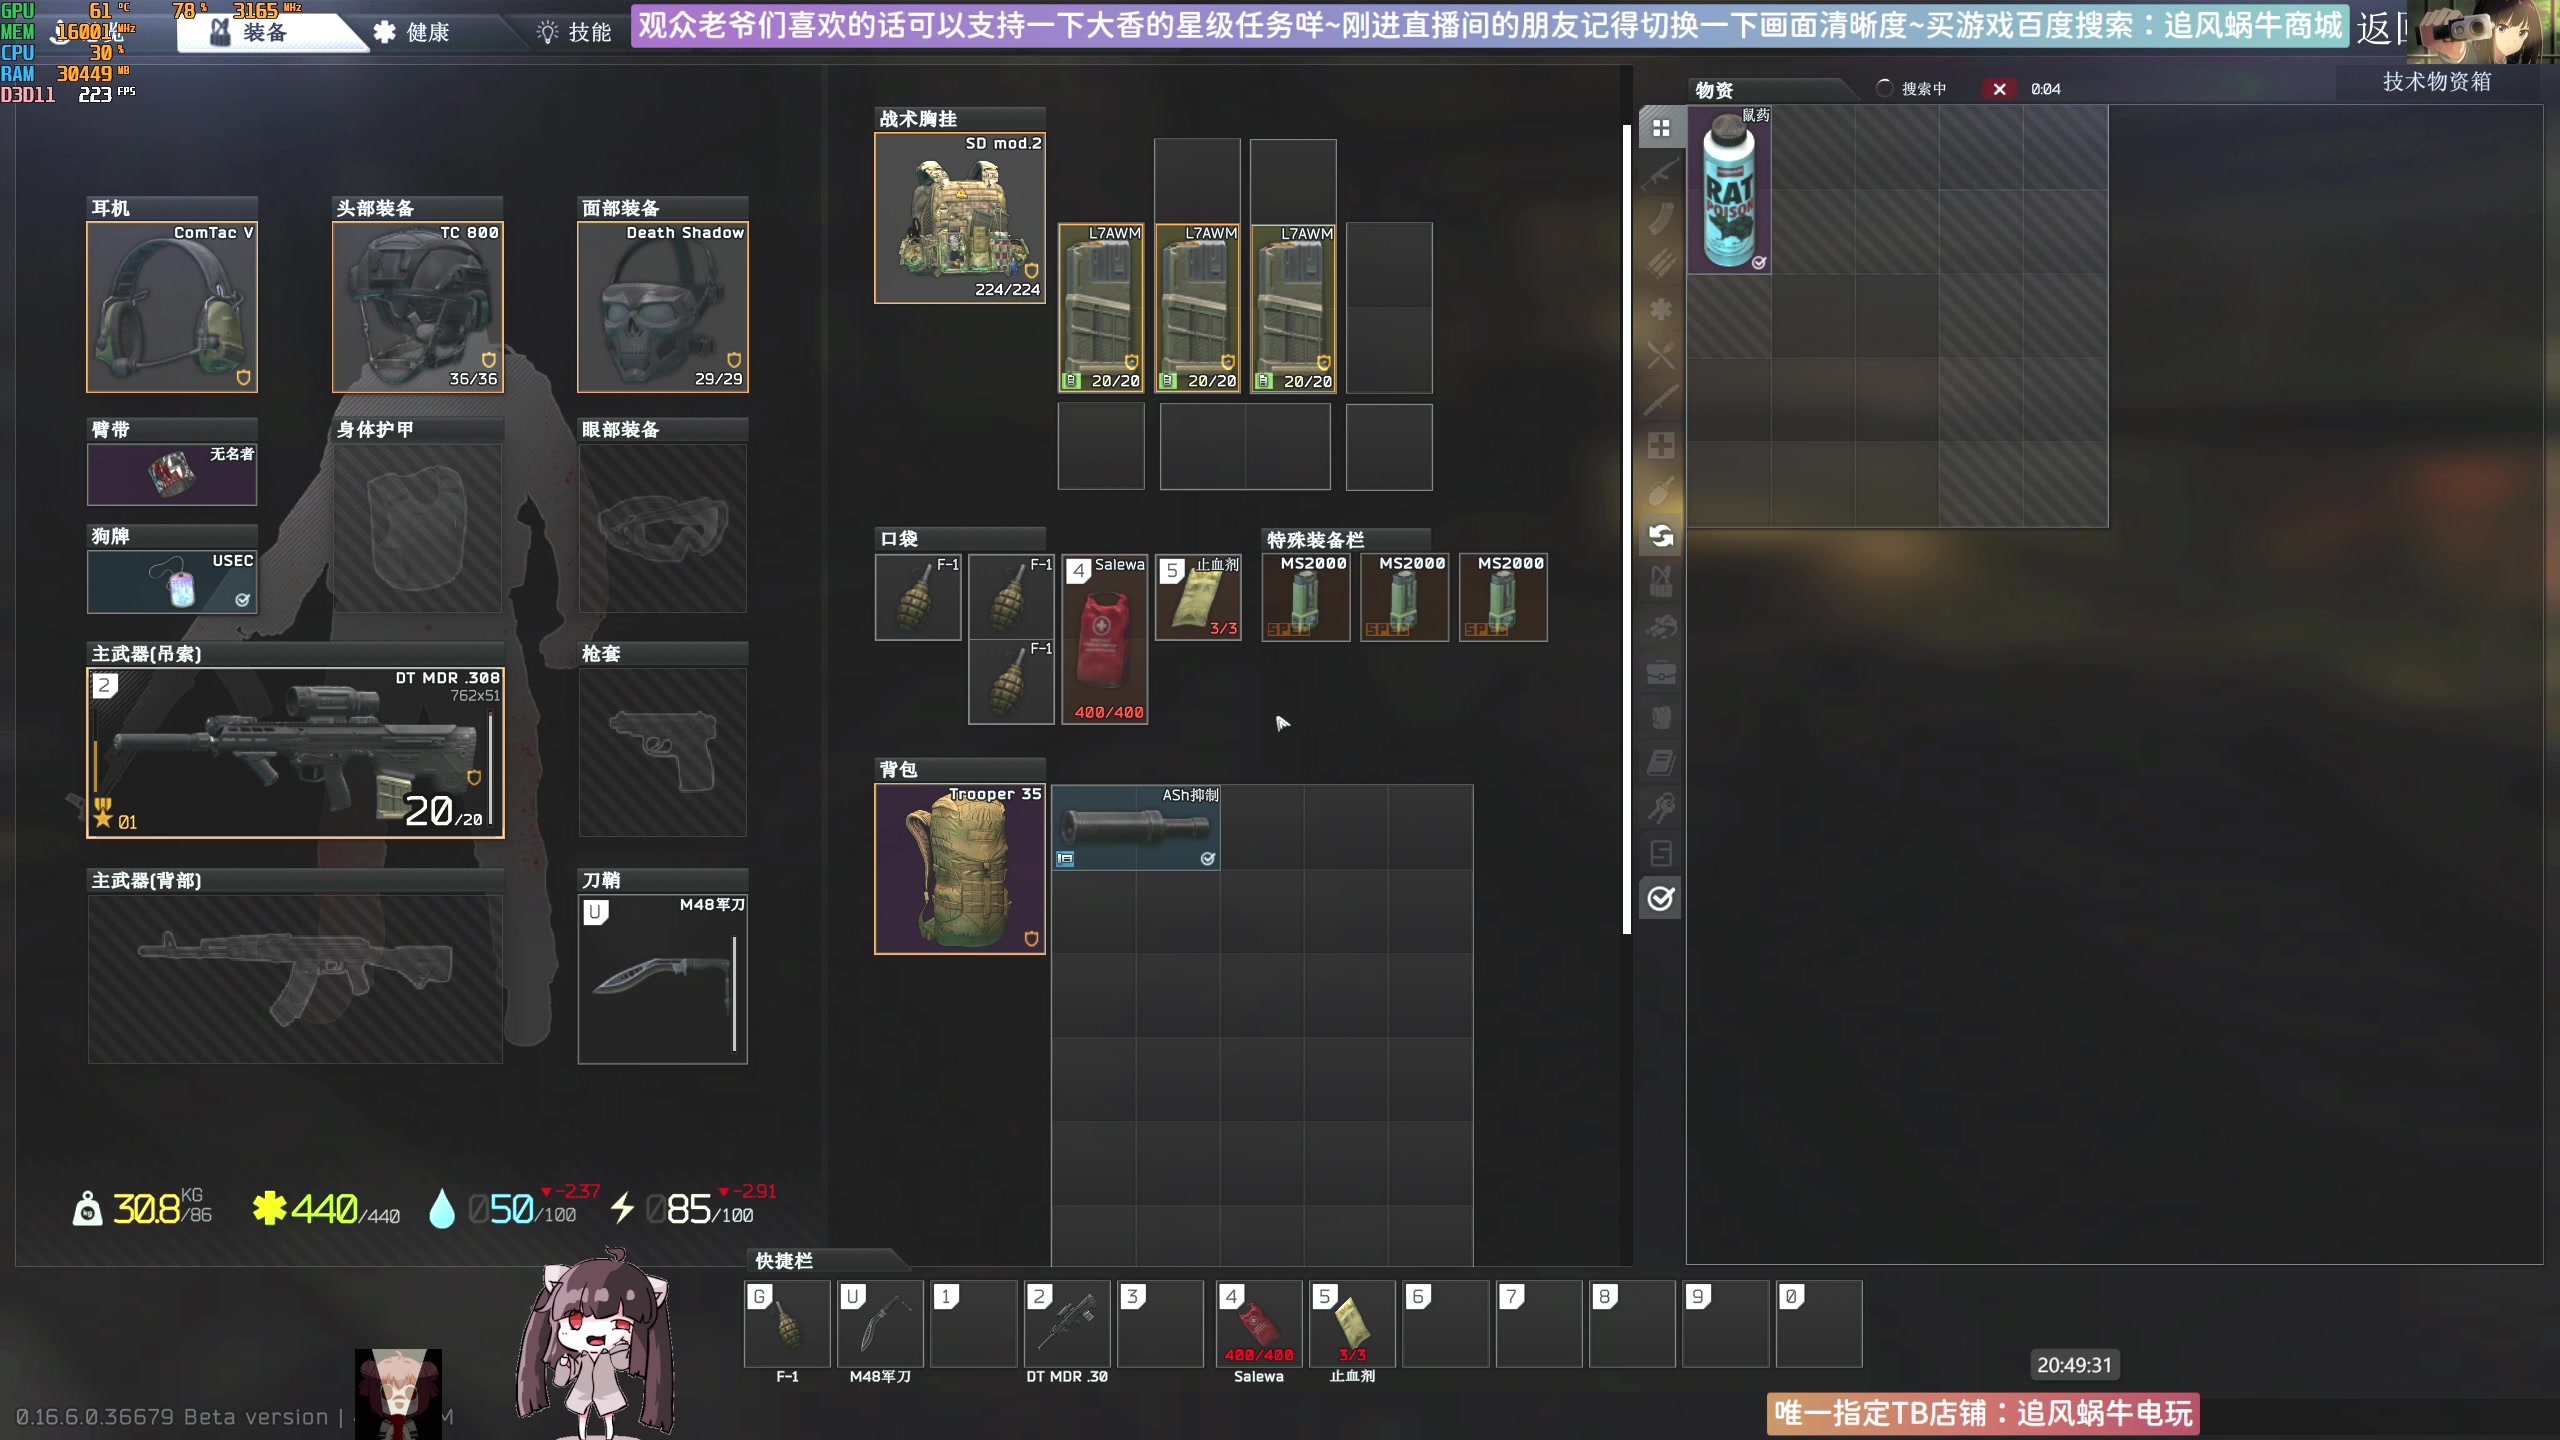
Task: Cancel searching with the red X
Action: [x=1999, y=89]
